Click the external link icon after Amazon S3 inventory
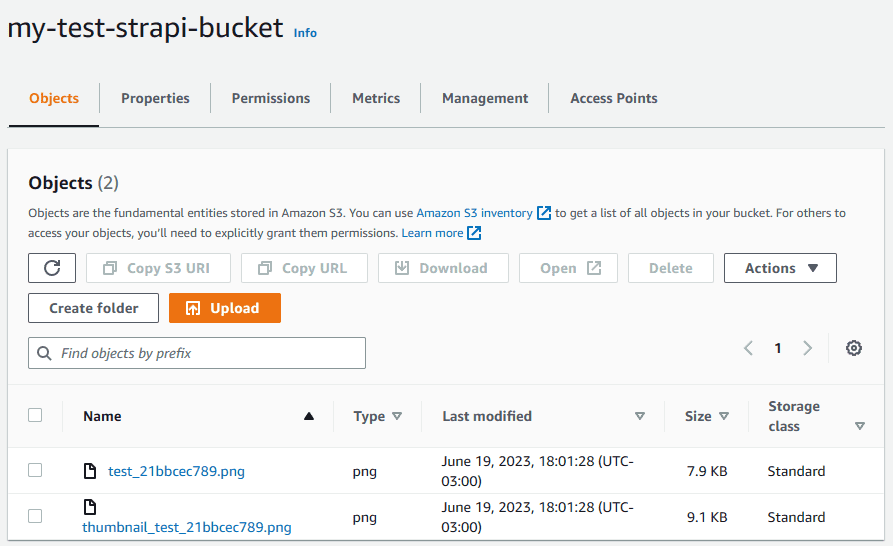Image resolution: width=893 pixels, height=546 pixels. [544, 213]
